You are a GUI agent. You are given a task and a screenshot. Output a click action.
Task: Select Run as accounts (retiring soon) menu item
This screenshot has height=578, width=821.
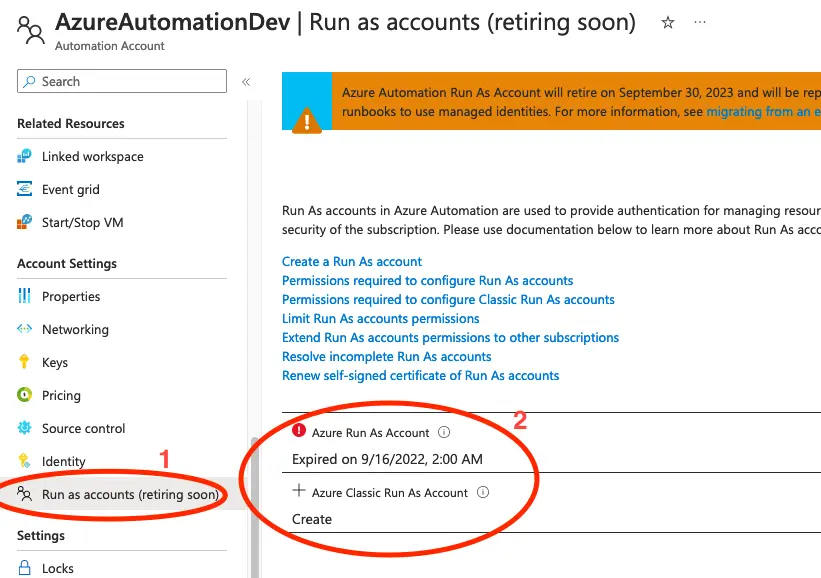point(129,495)
